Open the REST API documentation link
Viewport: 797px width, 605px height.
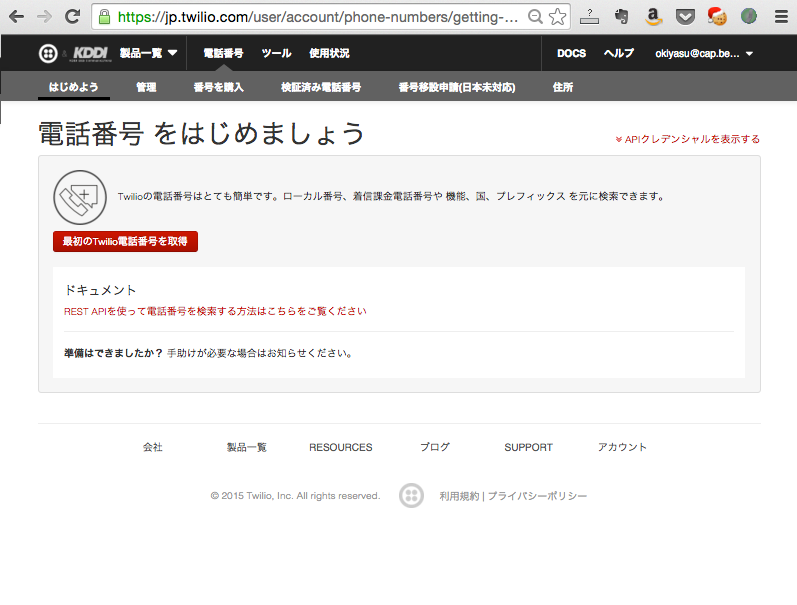[x=215, y=311]
